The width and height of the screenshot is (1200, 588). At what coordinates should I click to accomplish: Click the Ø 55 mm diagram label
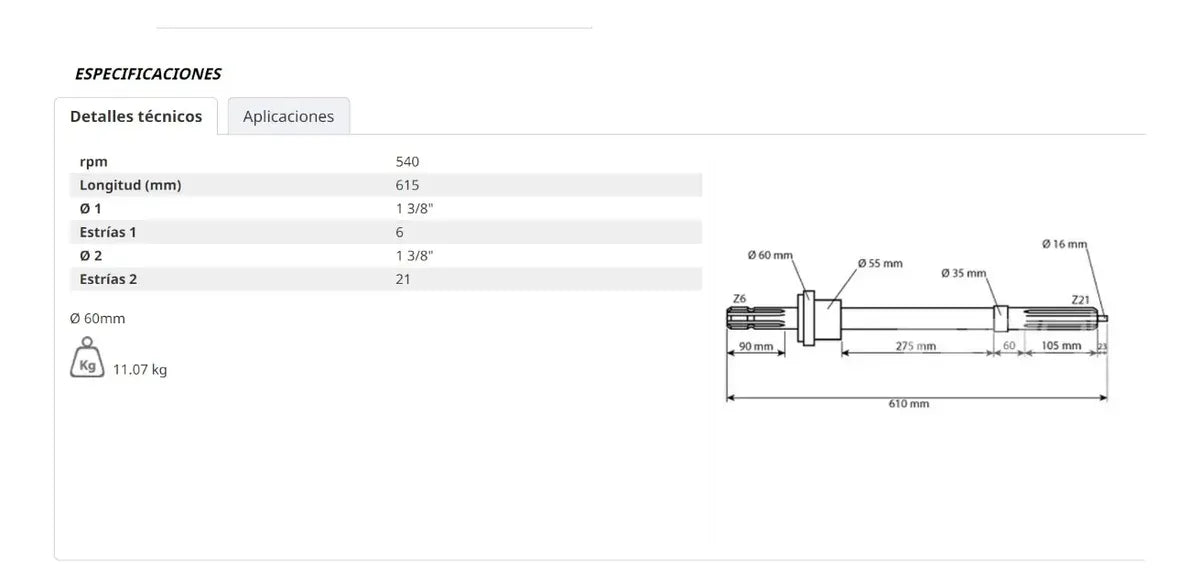(x=880, y=263)
